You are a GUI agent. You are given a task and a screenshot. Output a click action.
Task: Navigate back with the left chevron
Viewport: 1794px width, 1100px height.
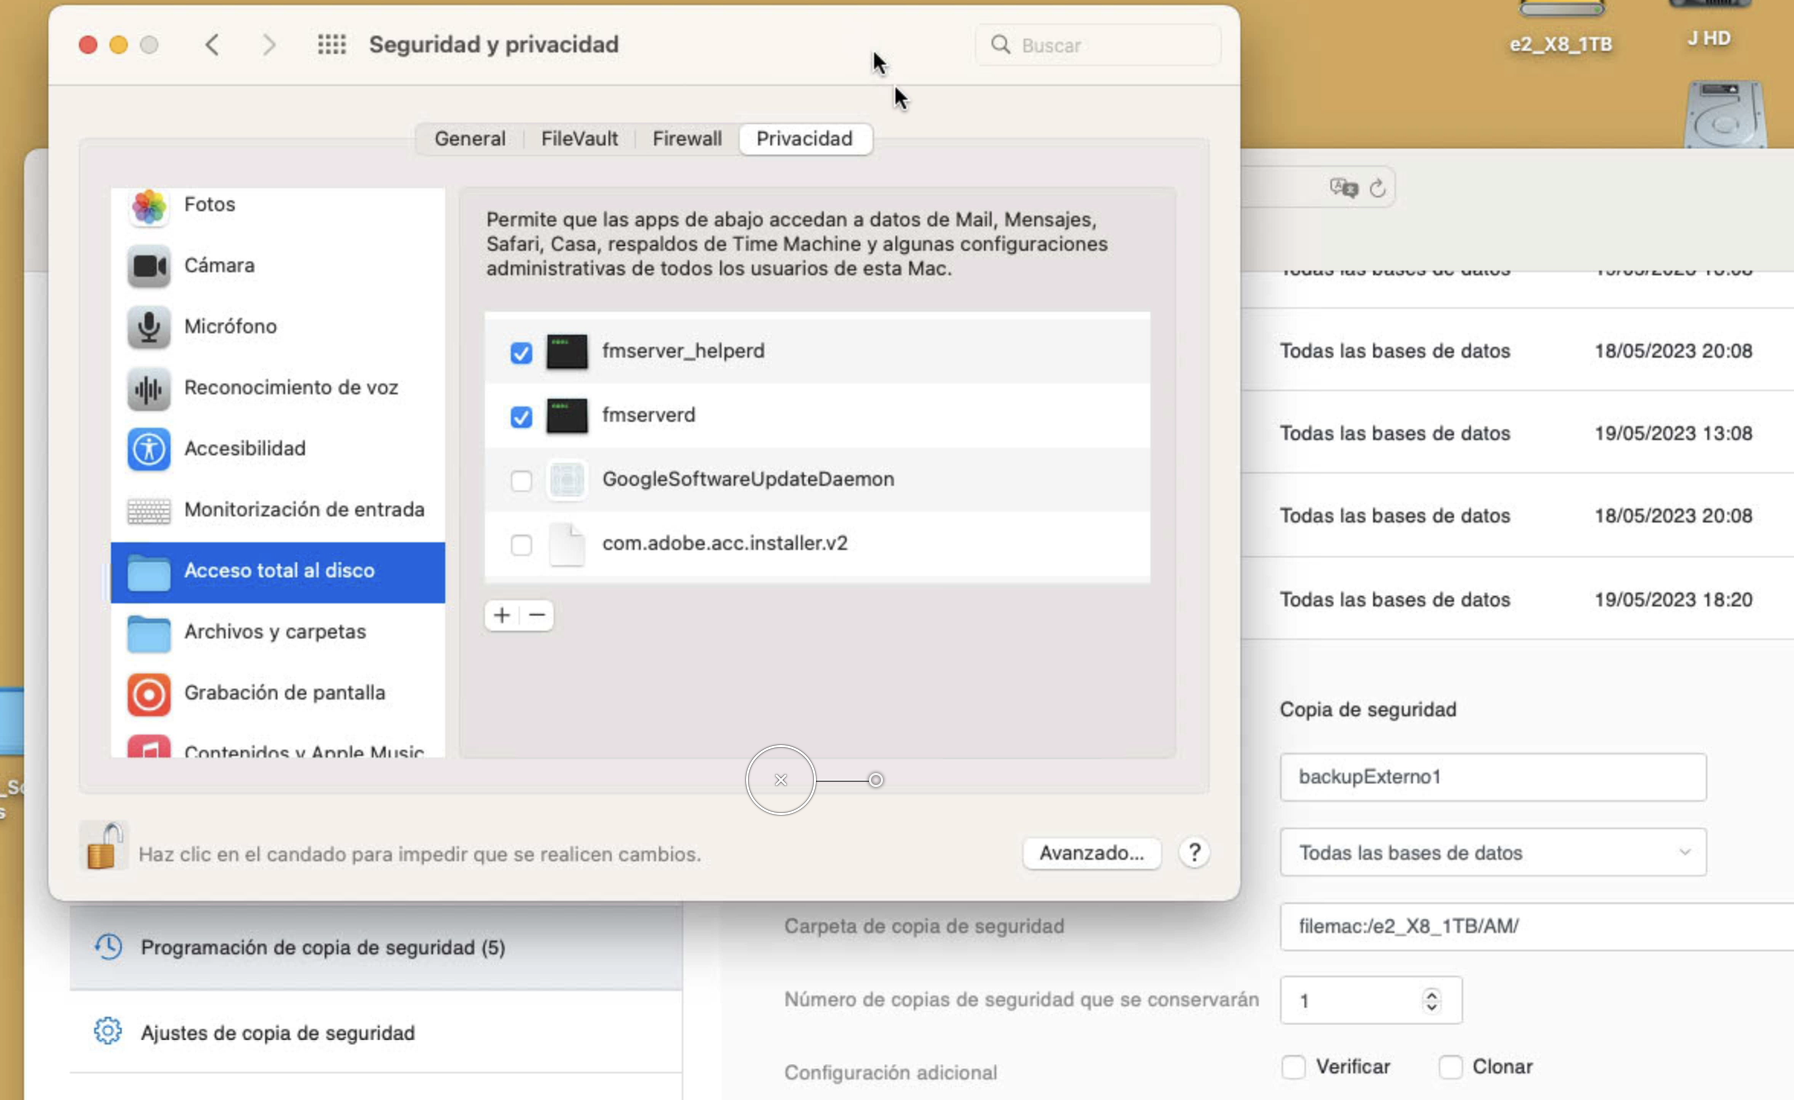coord(212,44)
